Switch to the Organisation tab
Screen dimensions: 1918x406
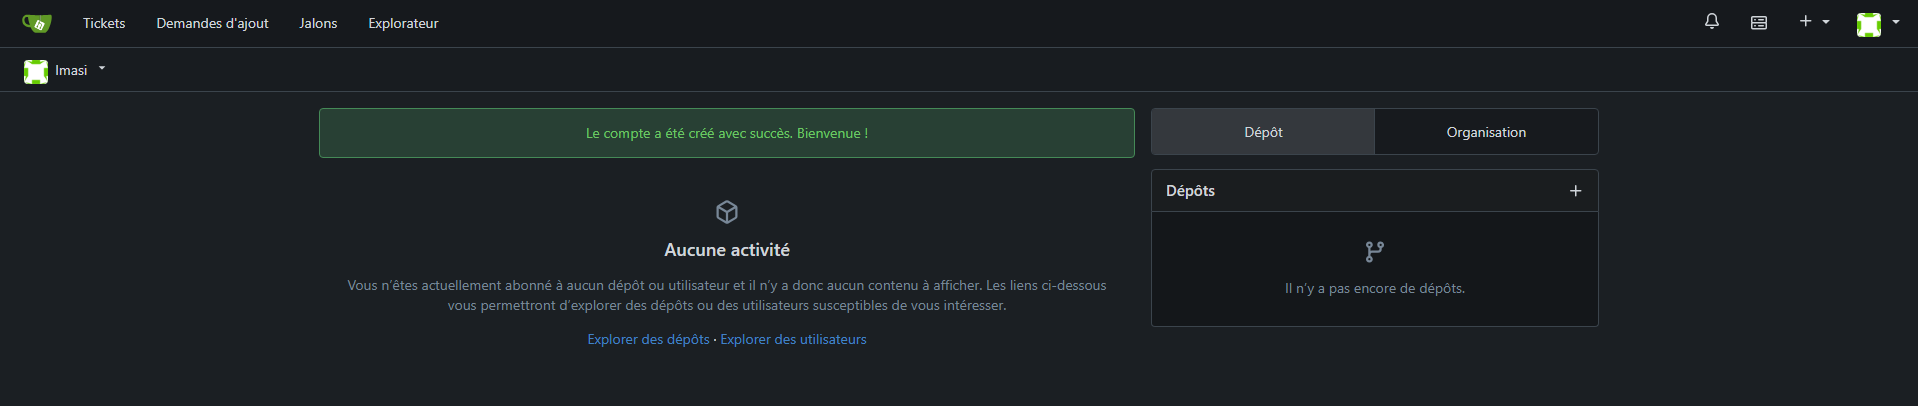click(x=1486, y=132)
